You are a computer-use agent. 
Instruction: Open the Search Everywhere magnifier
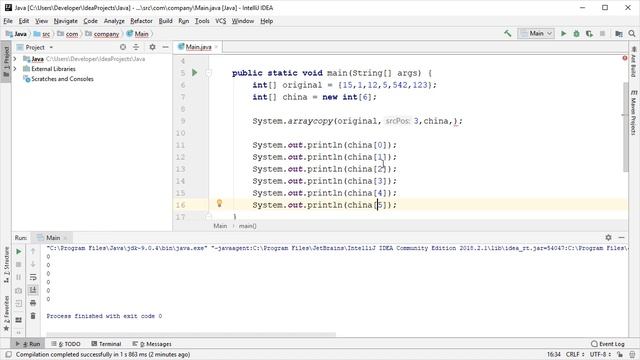(x=632, y=33)
